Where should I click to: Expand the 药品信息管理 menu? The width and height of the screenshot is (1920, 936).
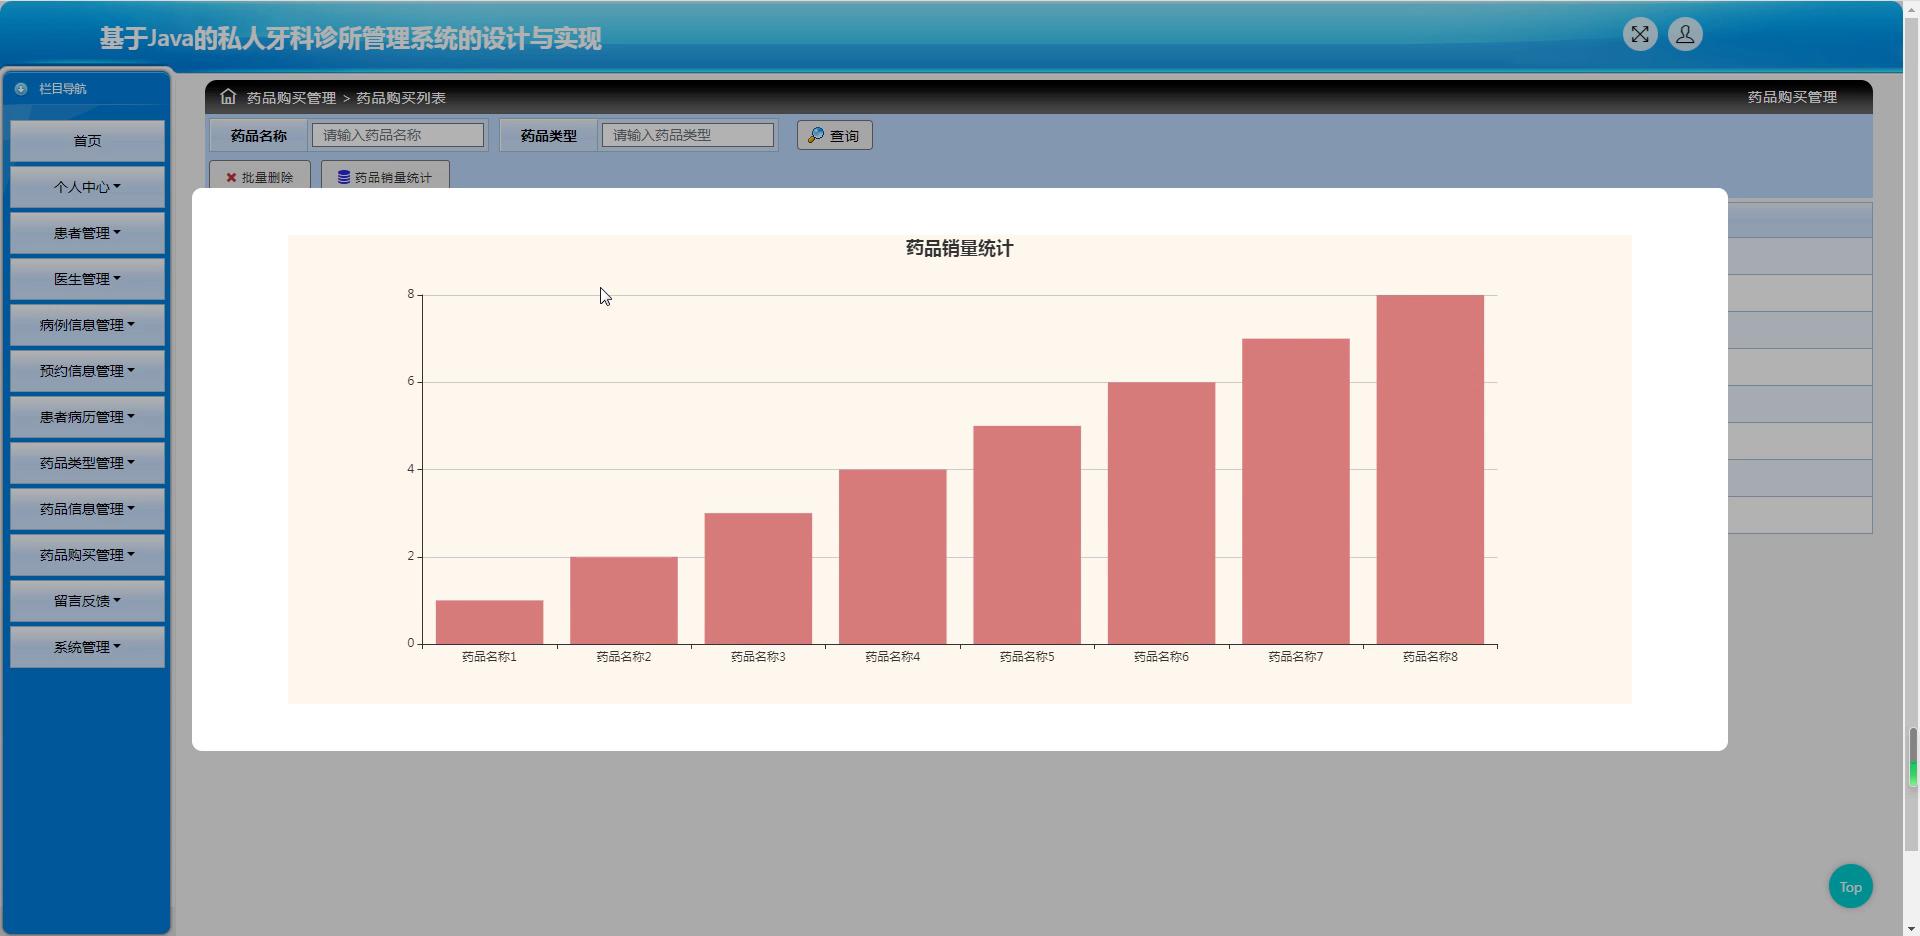pyautogui.click(x=88, y=509)
